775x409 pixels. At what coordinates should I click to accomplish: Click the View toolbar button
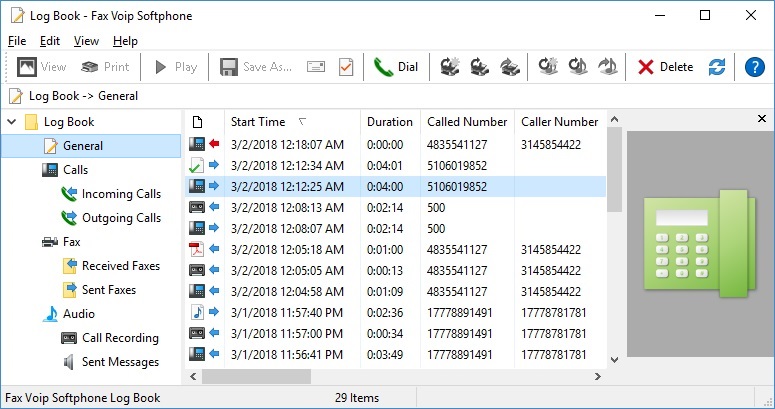coord(42,67)
